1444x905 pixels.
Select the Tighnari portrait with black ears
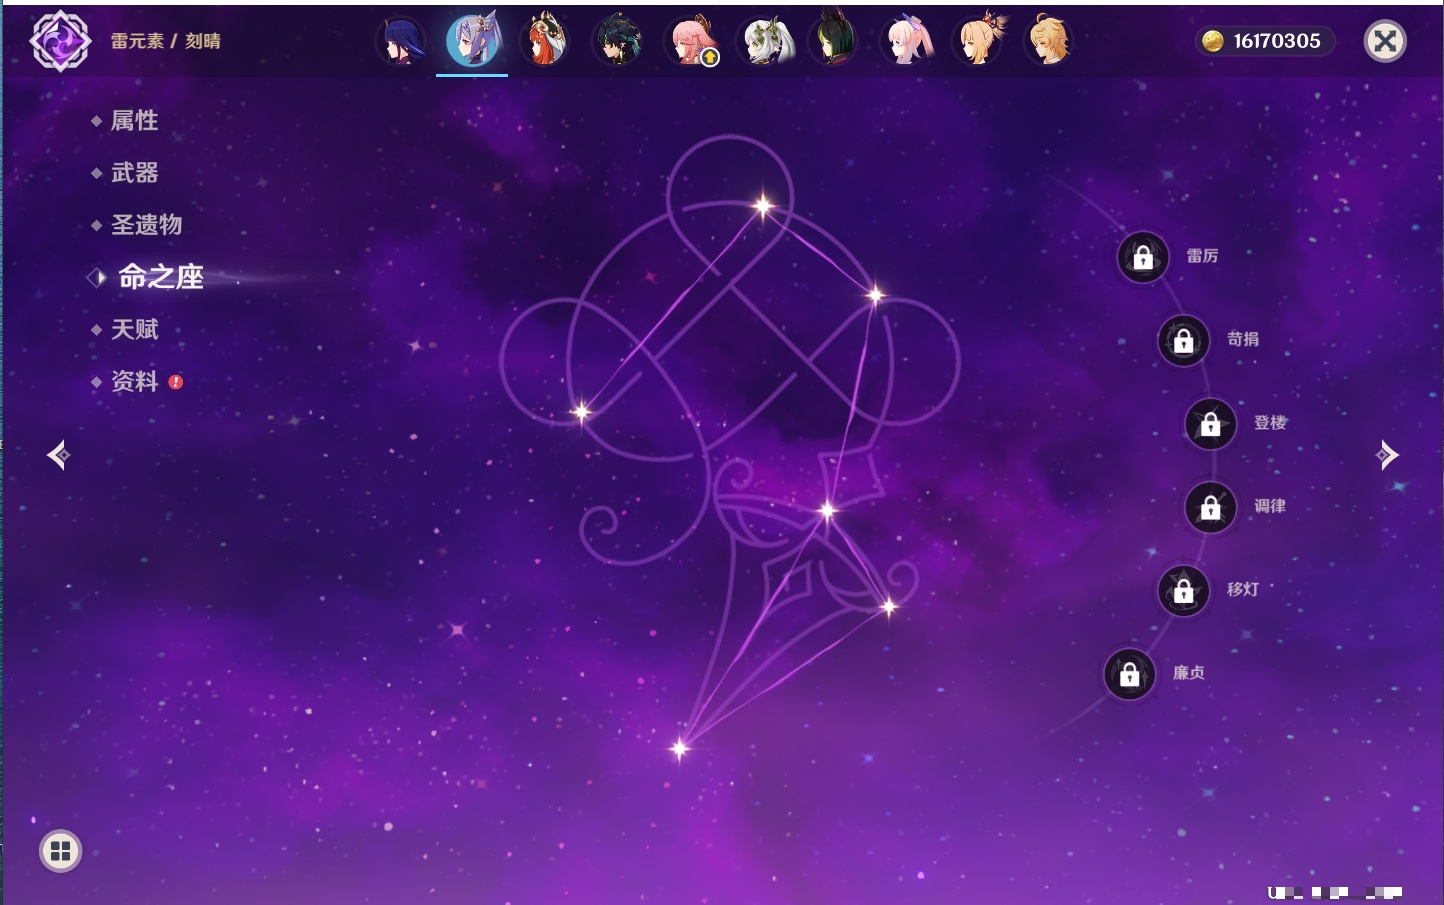click(834, 41)
